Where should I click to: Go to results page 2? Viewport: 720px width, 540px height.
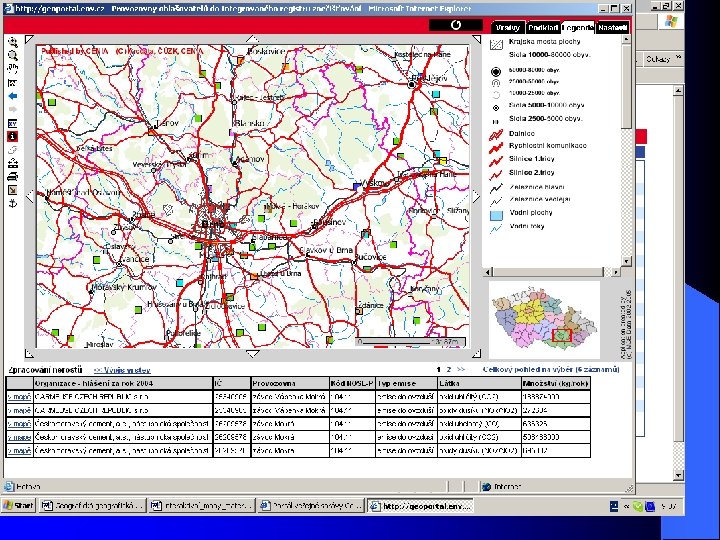(x=449, y=370)
